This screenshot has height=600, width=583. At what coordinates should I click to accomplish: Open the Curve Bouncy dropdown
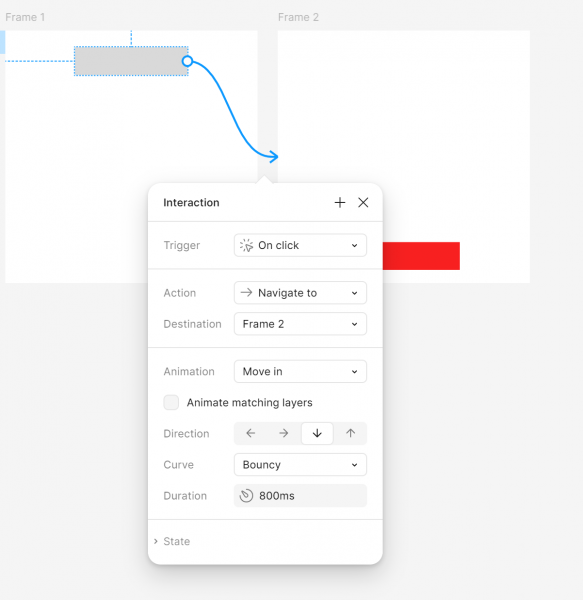point(300,465)
